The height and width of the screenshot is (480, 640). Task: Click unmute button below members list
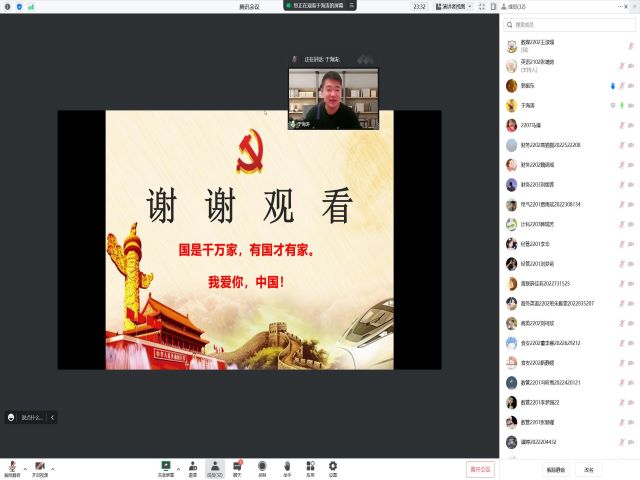(556, 470)
